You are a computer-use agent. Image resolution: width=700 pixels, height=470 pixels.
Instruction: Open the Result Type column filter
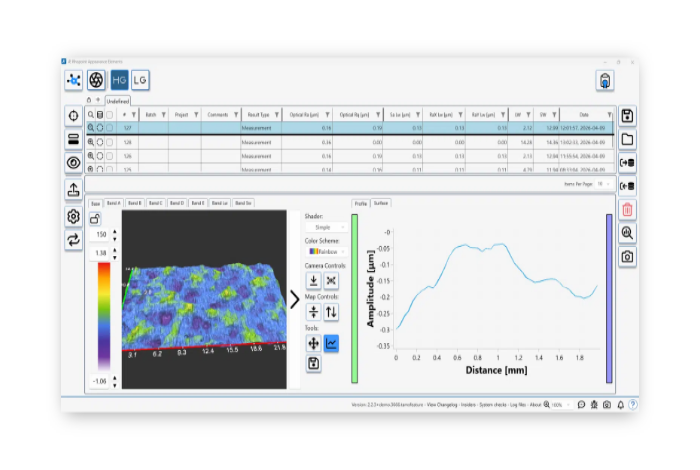[x=277, y=115]
